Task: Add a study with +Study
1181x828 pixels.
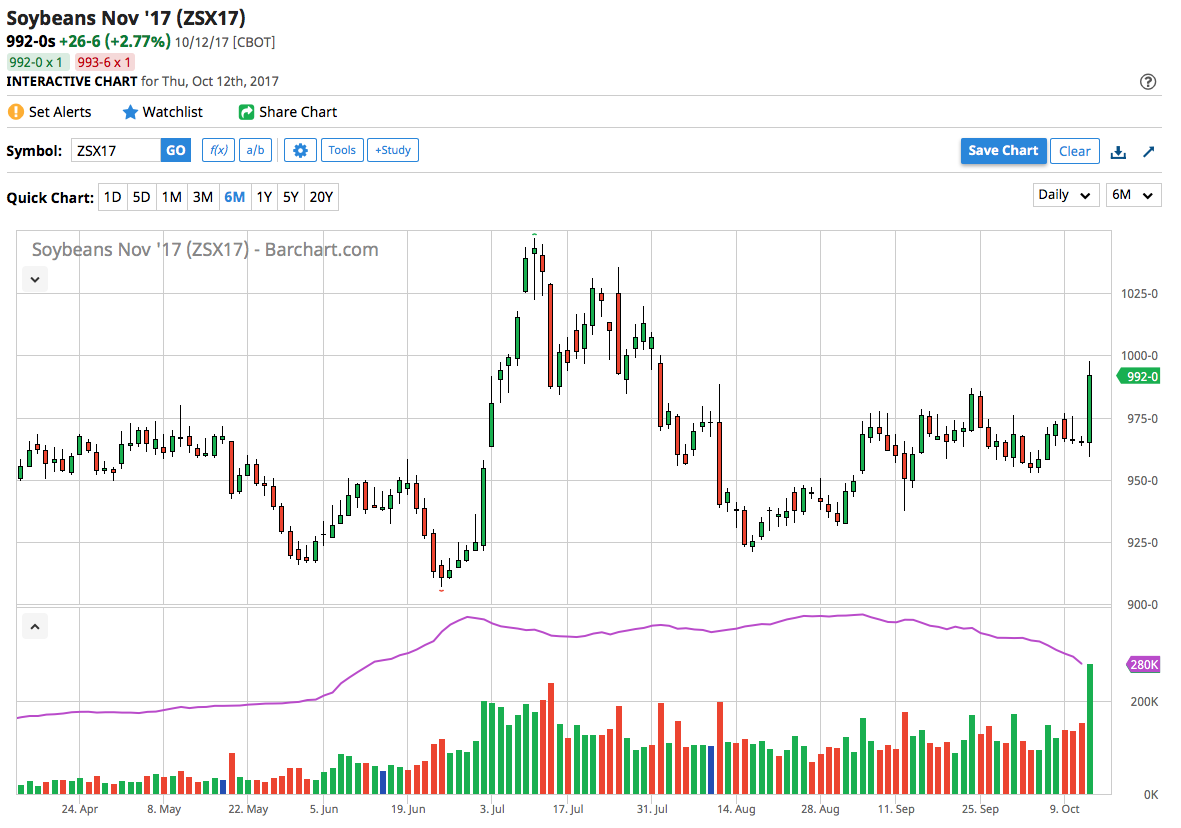Action: pyautogui.click(x=392, y=151)
